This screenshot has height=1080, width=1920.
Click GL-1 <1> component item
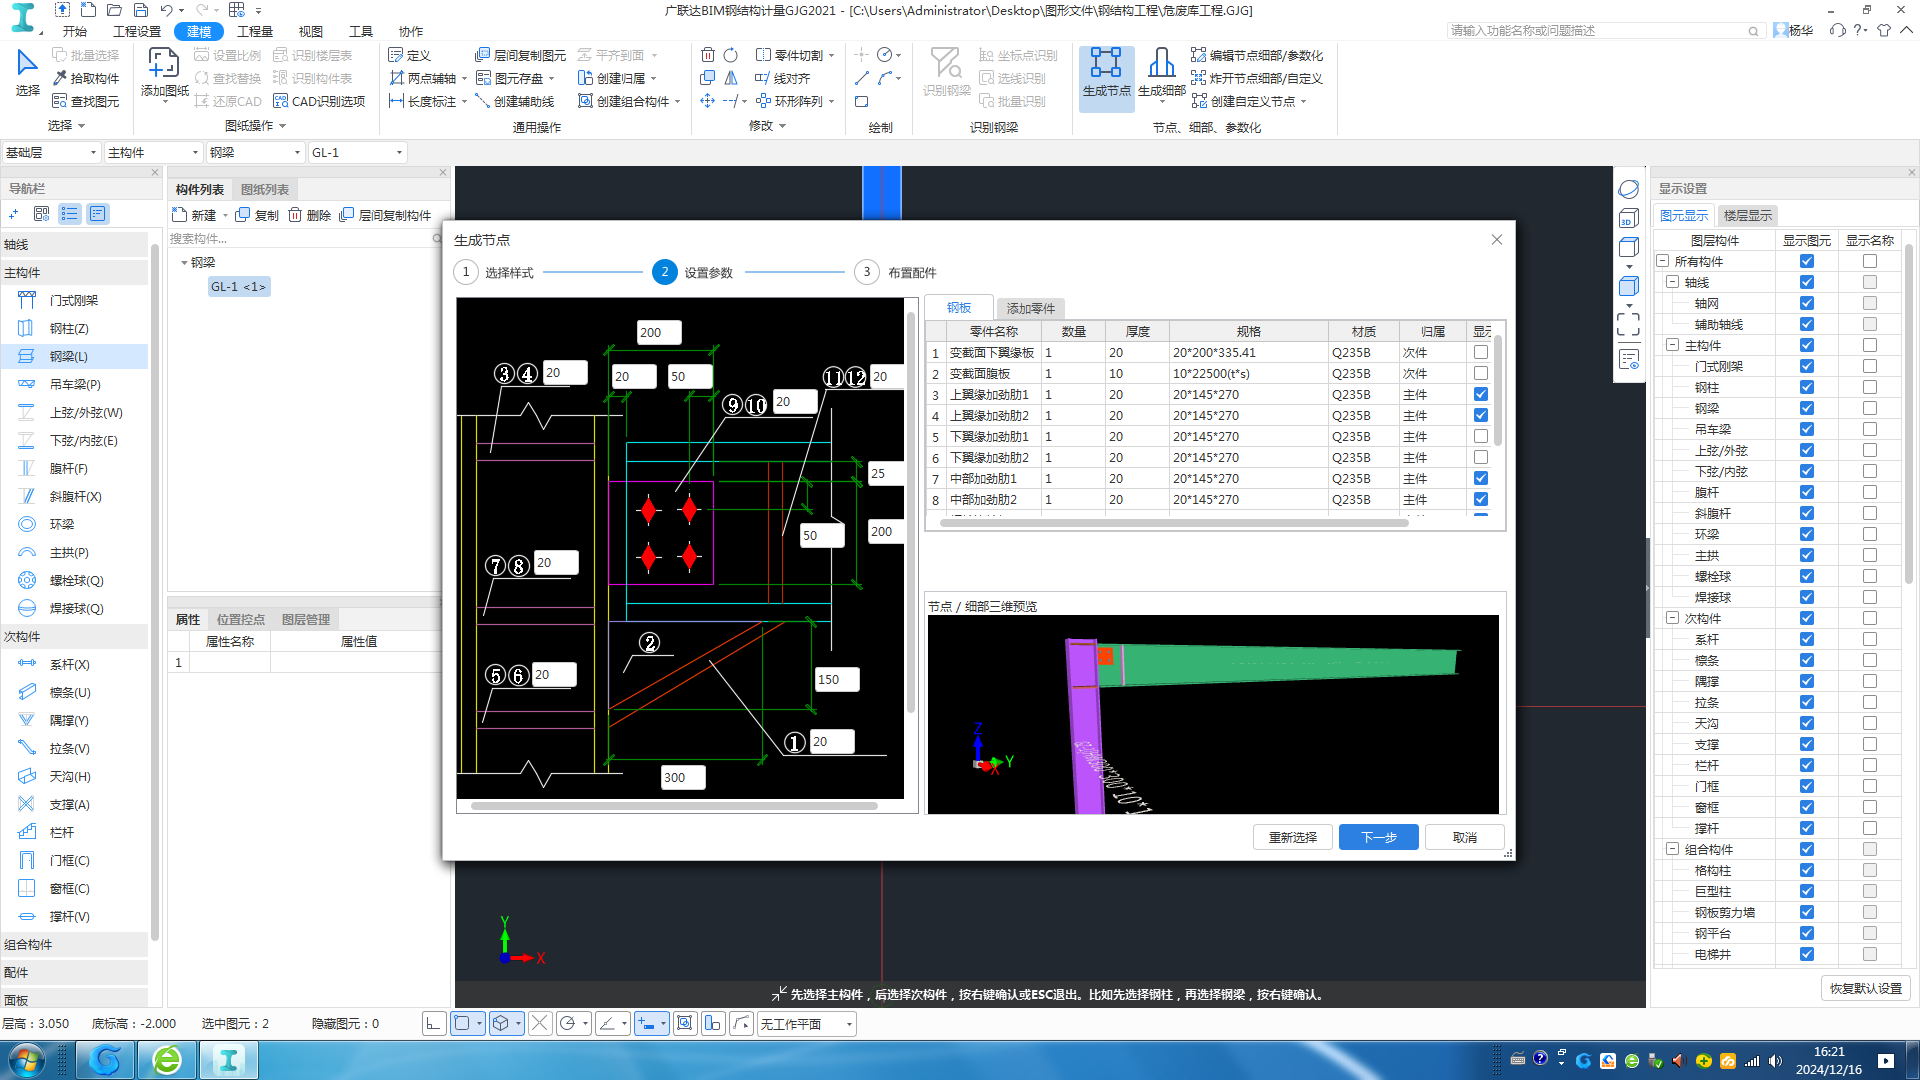238,287
